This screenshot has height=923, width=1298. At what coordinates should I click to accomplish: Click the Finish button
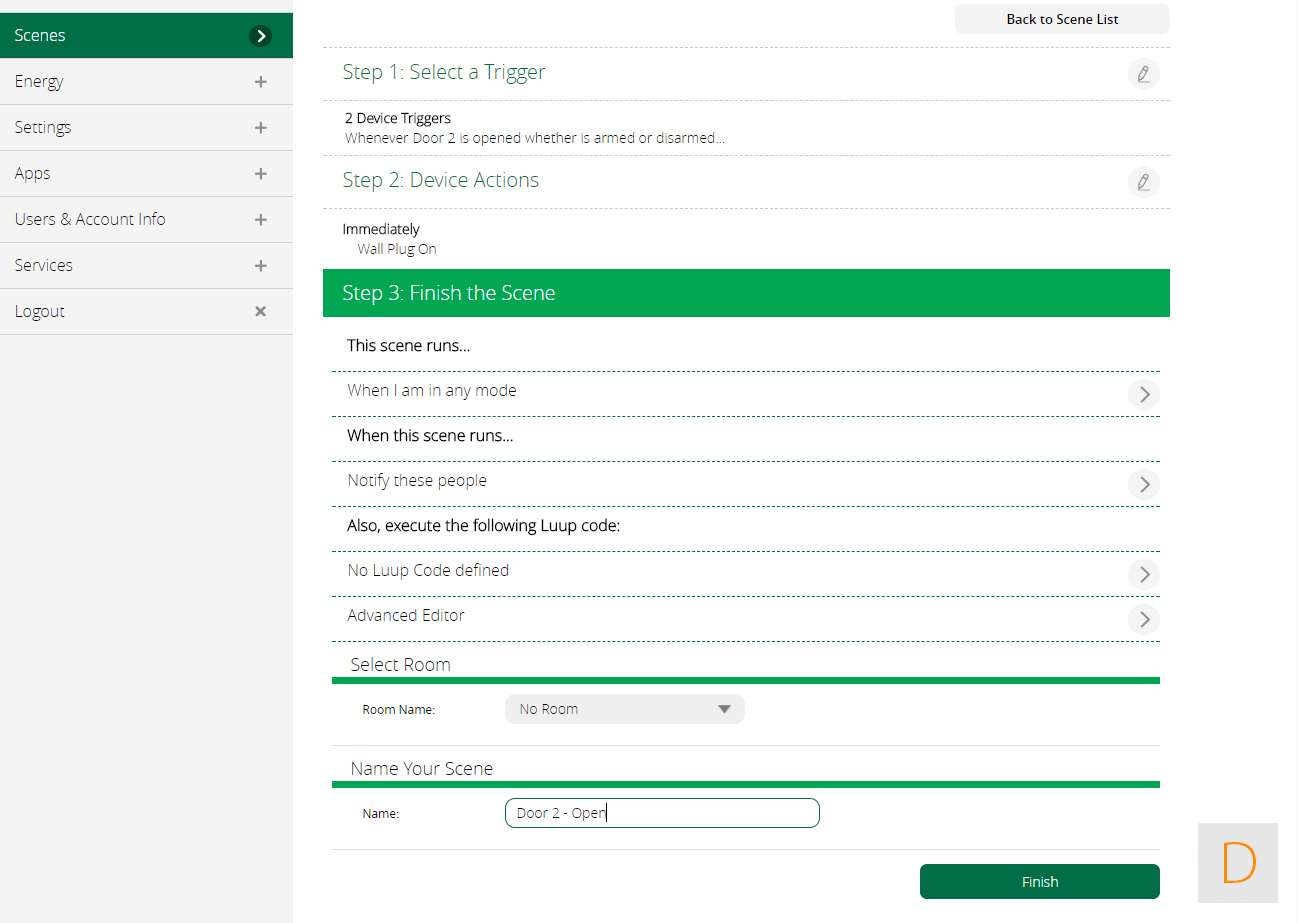coord(1039,882)
